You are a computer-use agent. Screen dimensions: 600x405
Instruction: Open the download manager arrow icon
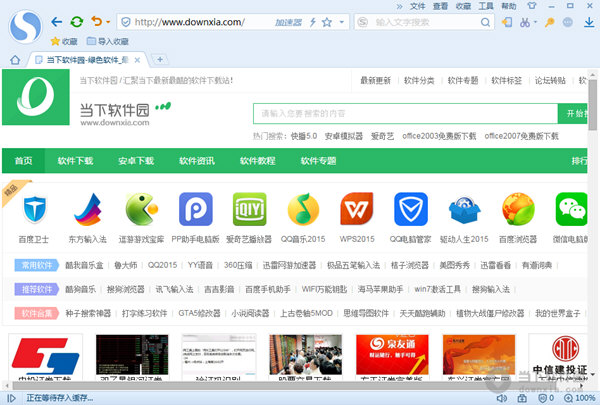click(x=589, y=22)
